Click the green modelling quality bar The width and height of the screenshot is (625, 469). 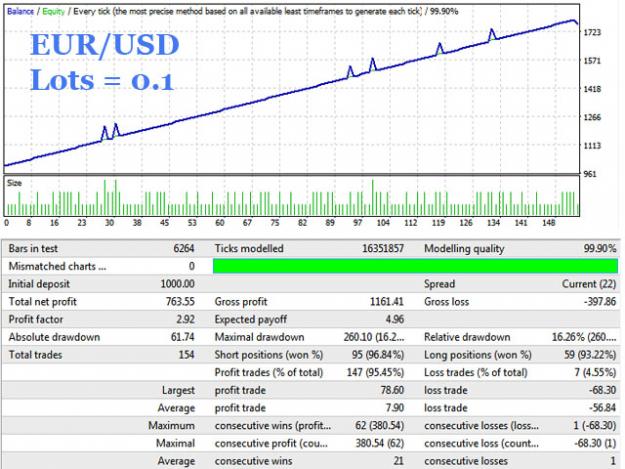pos(415,266)
